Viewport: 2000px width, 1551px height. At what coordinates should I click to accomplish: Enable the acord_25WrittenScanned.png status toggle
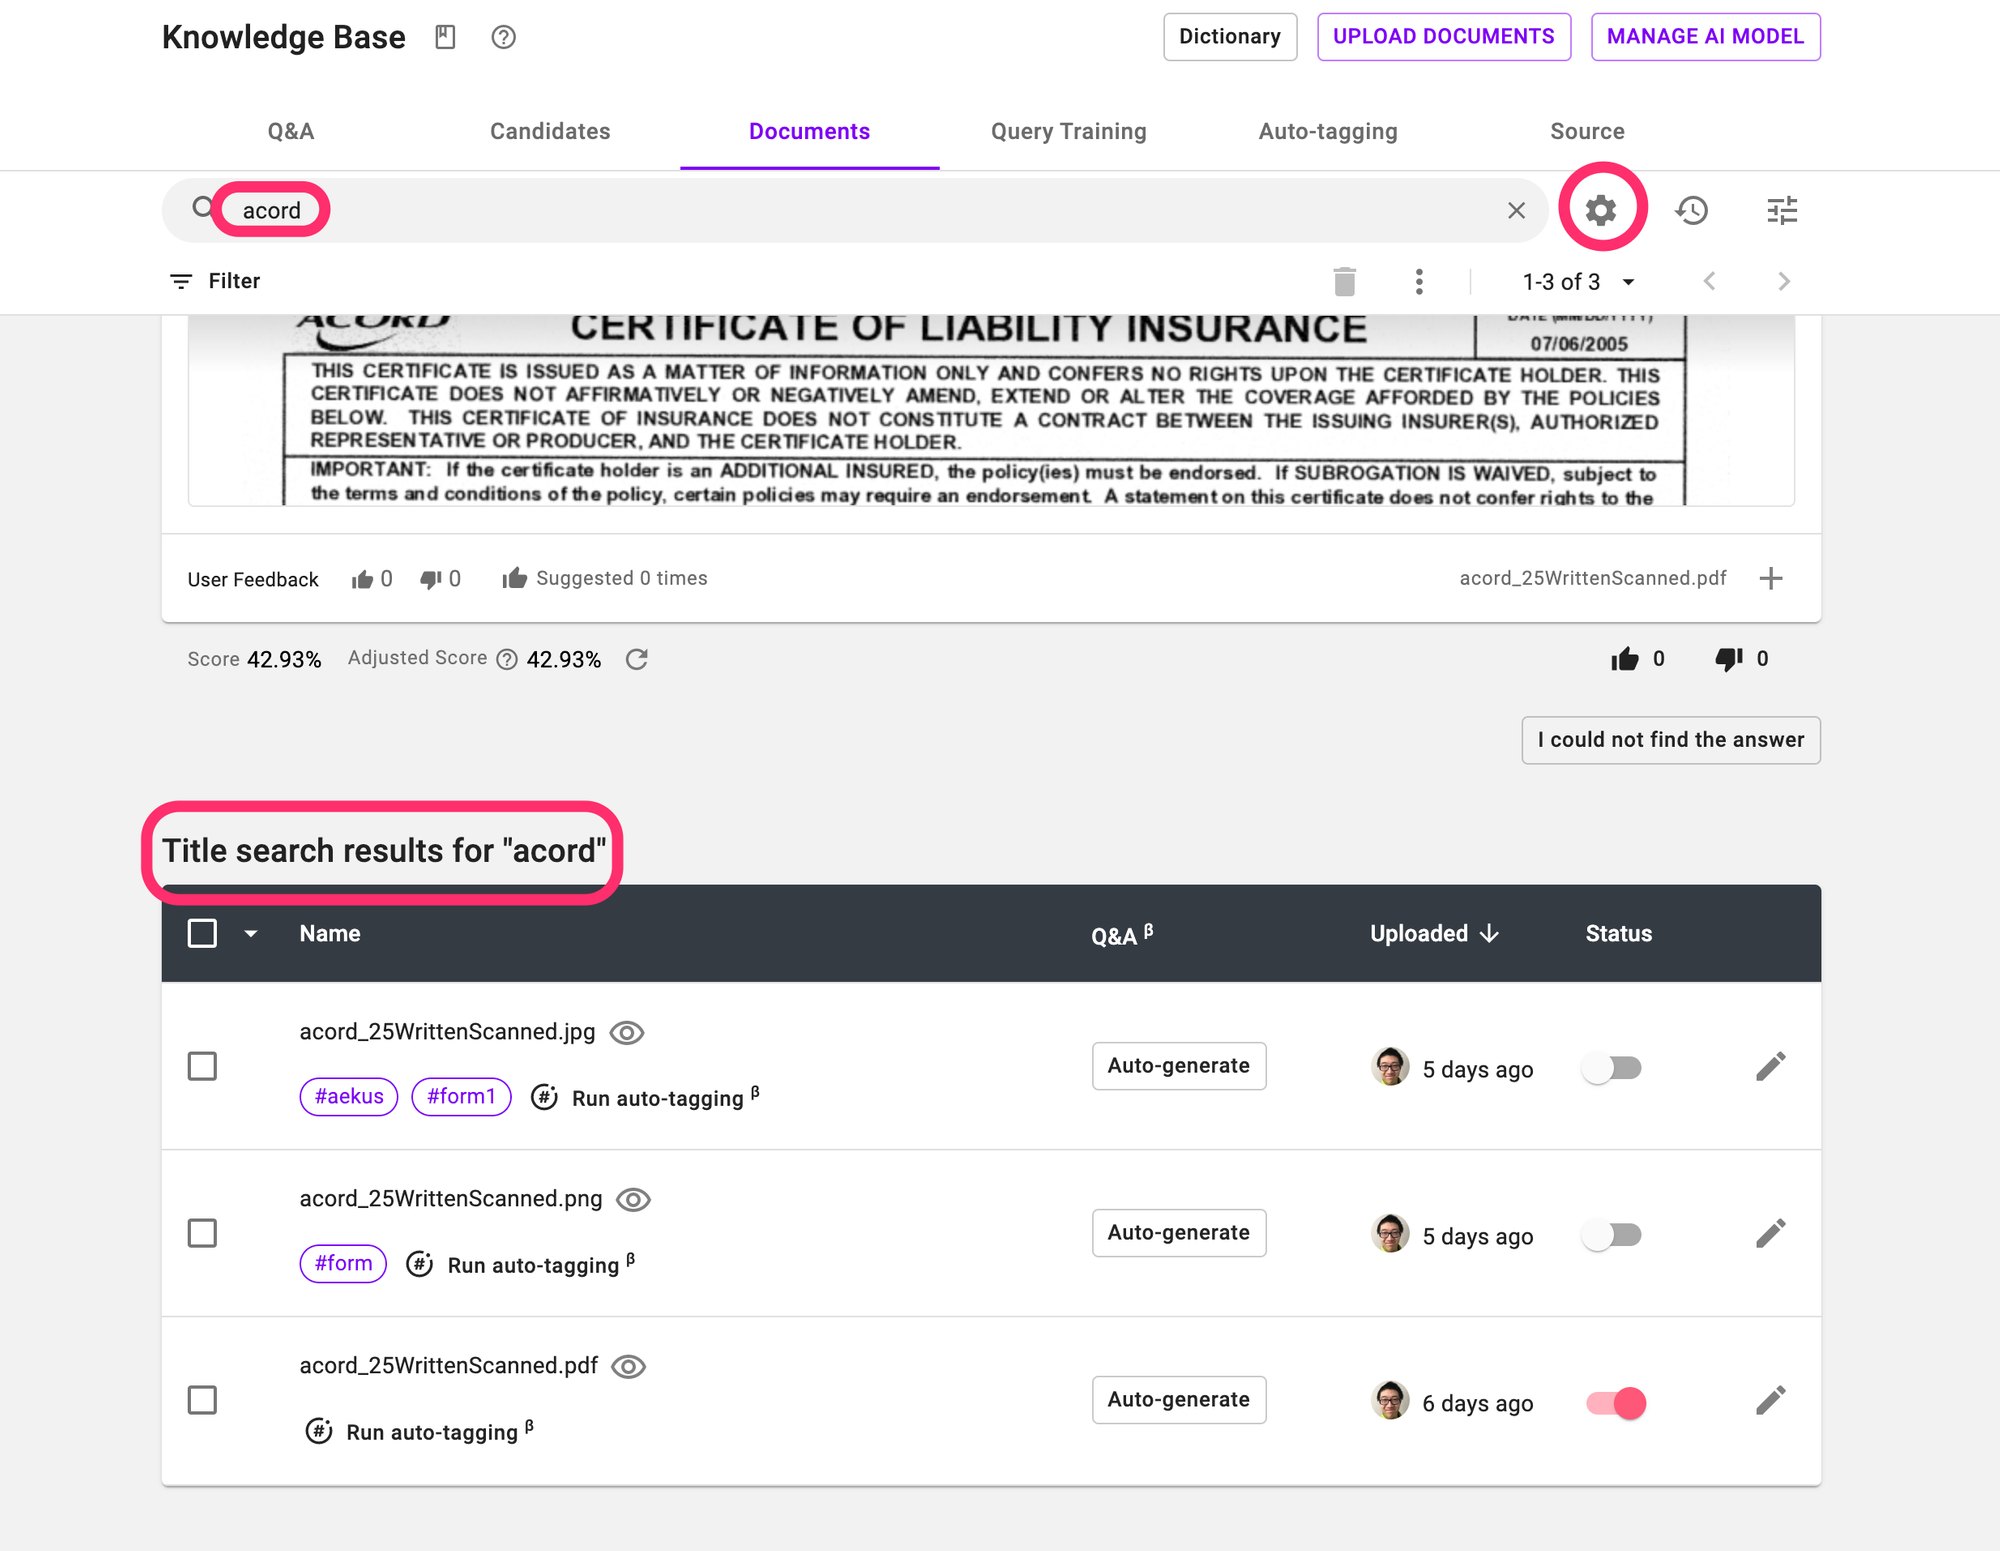pos(1612,1235)
